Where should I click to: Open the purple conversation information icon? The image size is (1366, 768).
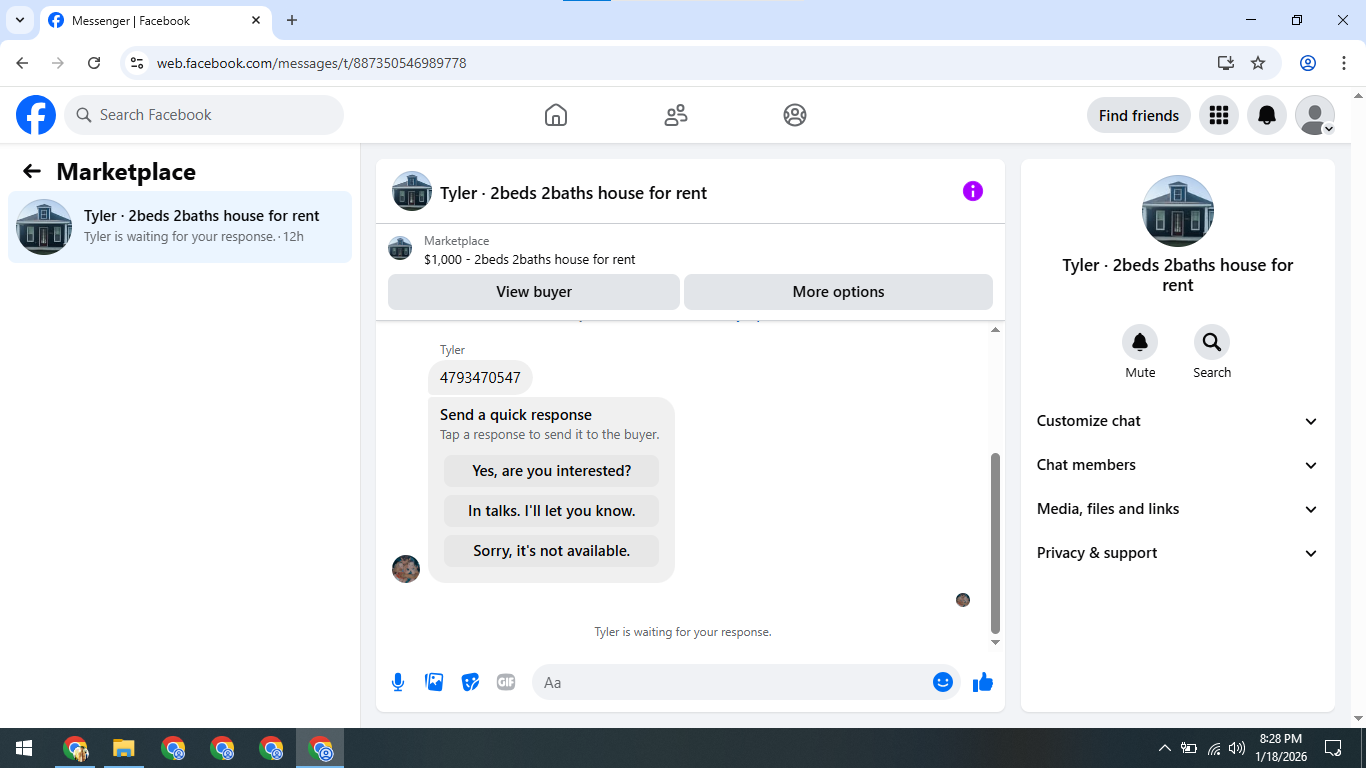click(x=973, y=191)
